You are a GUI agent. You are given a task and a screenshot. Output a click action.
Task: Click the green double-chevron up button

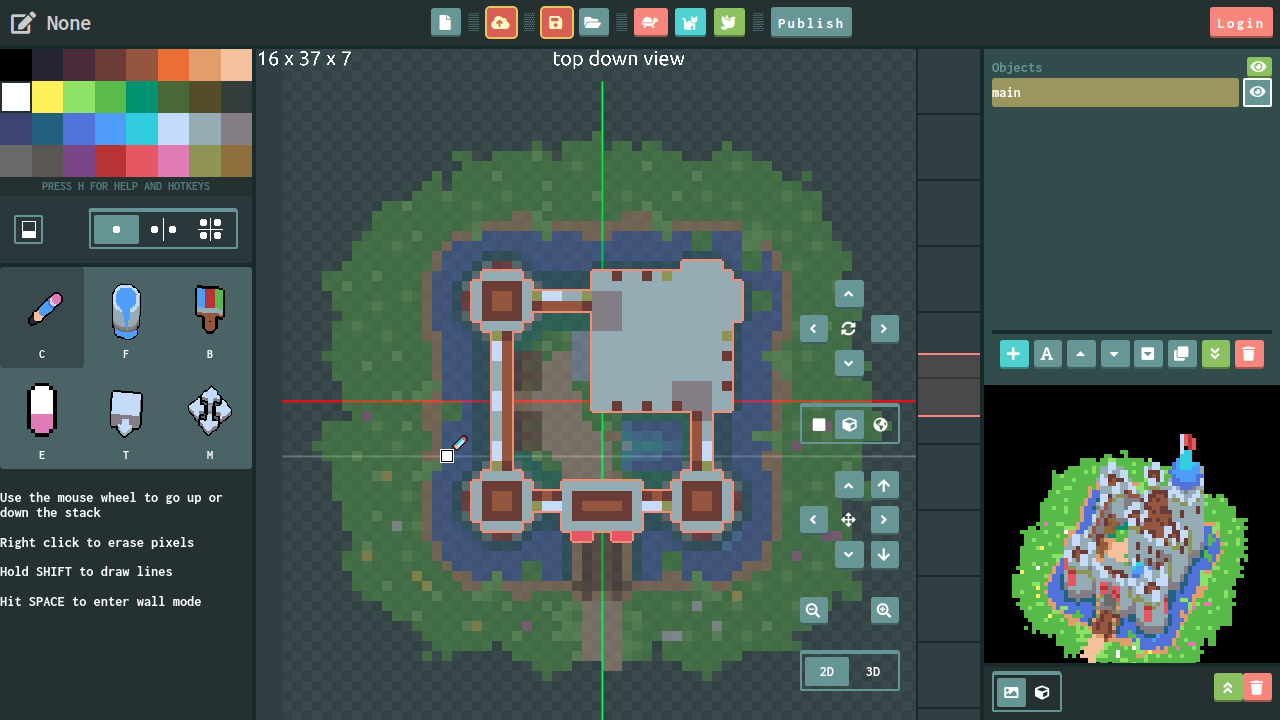pos(1227,687)
